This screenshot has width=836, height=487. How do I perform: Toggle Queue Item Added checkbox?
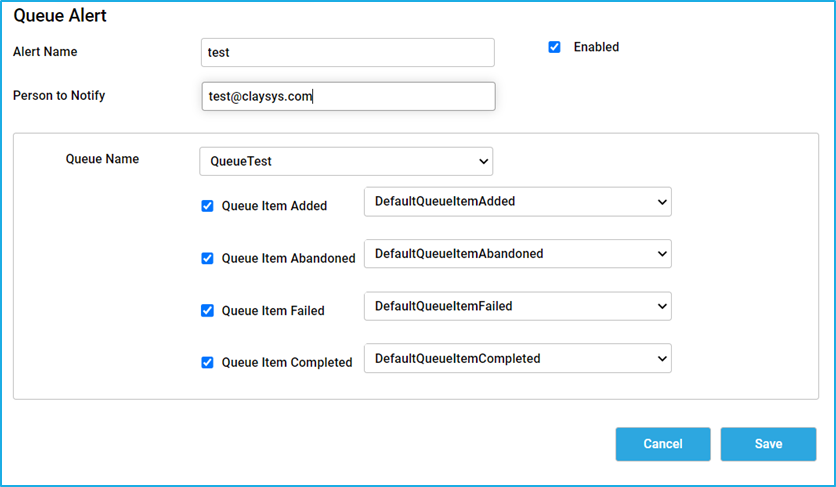click(x=207, y=206)
